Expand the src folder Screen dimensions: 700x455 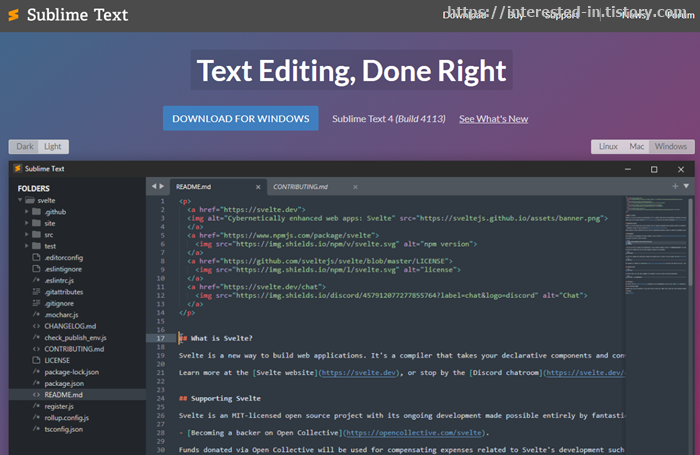pos(26,234)
